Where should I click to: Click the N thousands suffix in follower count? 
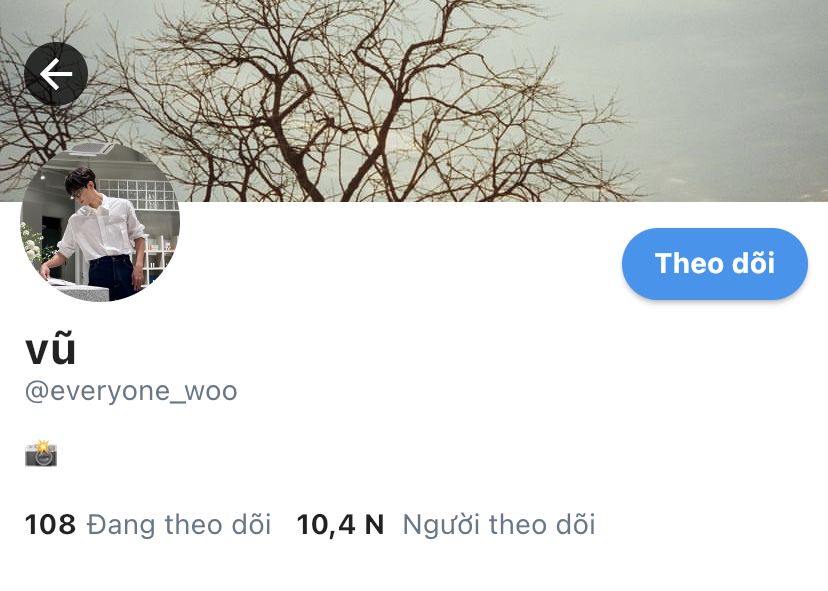coord(374,524)
